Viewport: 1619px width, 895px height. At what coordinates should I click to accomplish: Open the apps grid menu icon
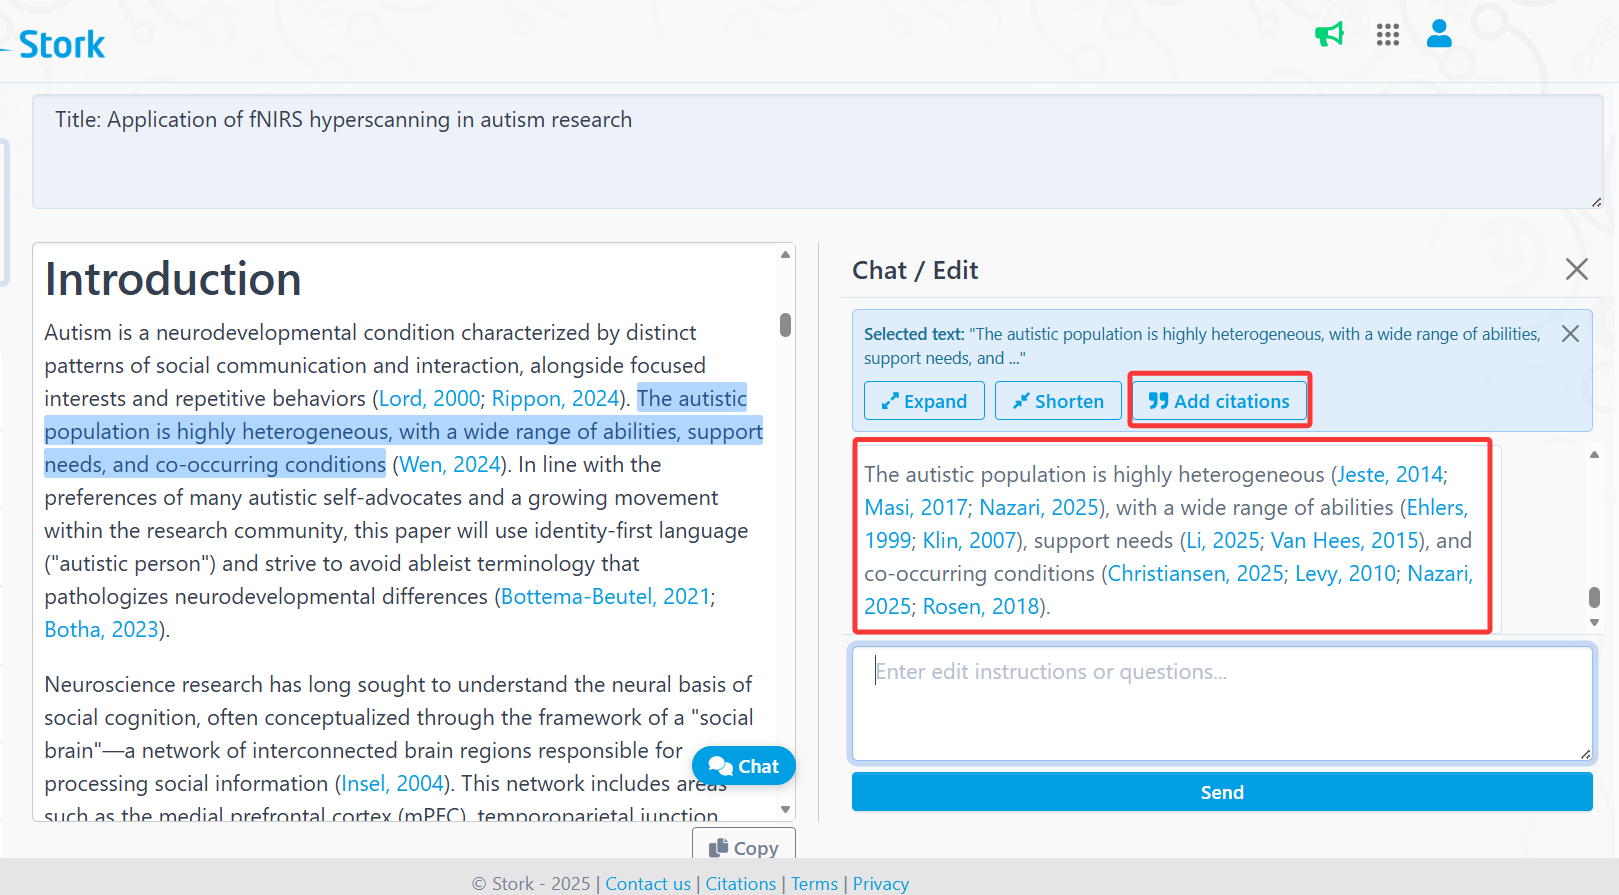tap(1387, 35)
